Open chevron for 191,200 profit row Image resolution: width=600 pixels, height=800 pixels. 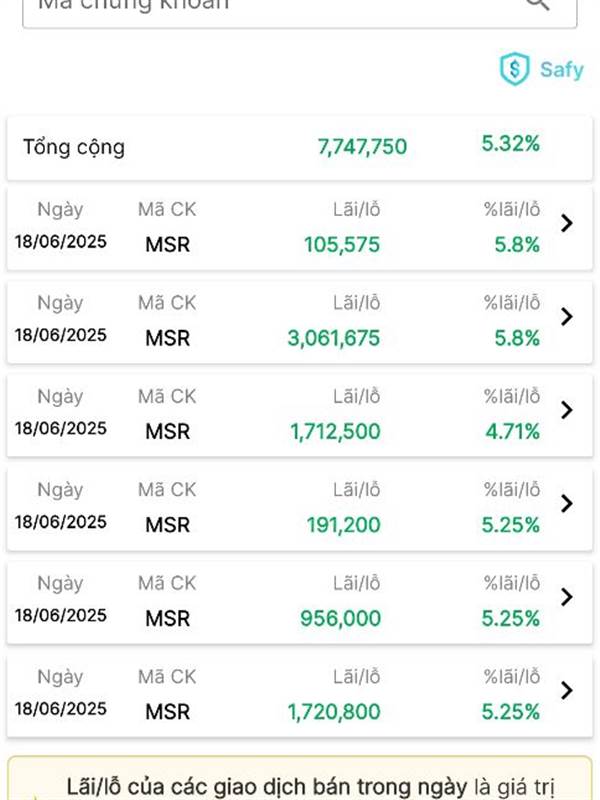(x=566, y=503)
